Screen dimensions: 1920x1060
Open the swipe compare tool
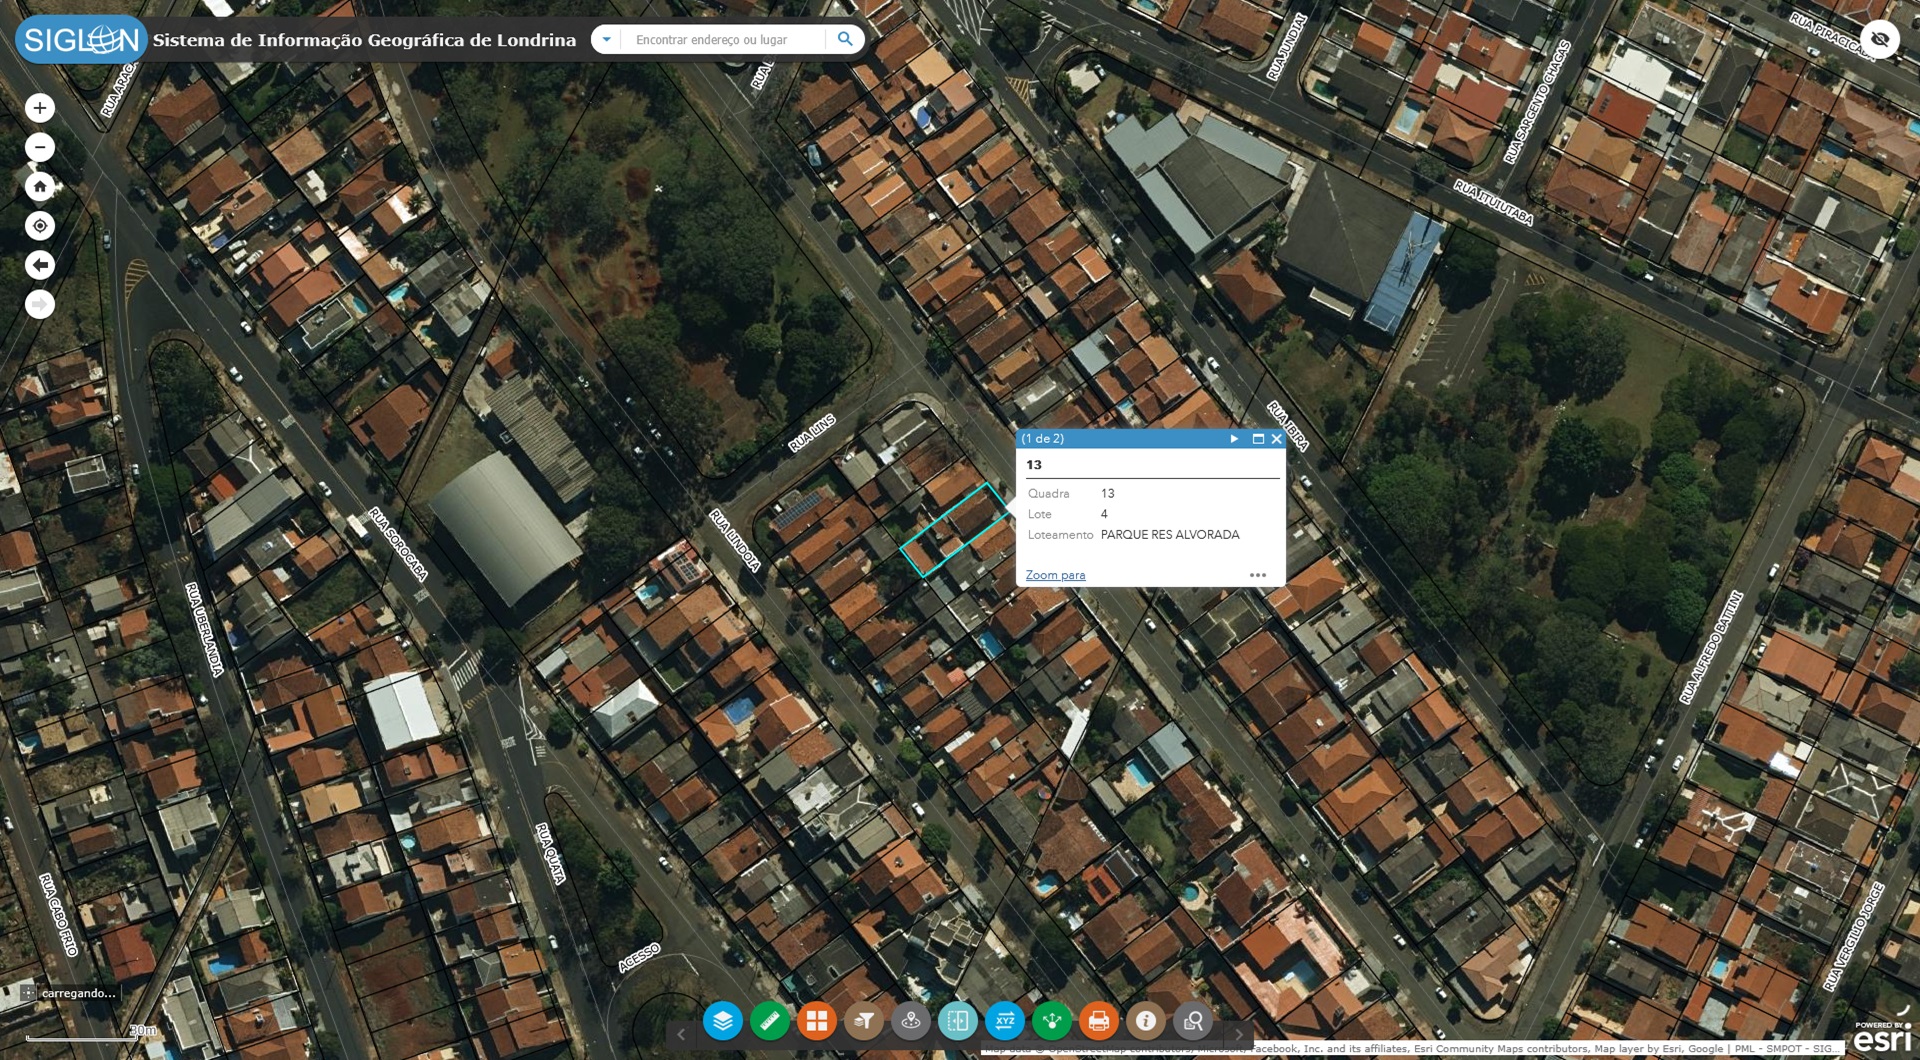pyautogui.click(x=958, y=1021)
